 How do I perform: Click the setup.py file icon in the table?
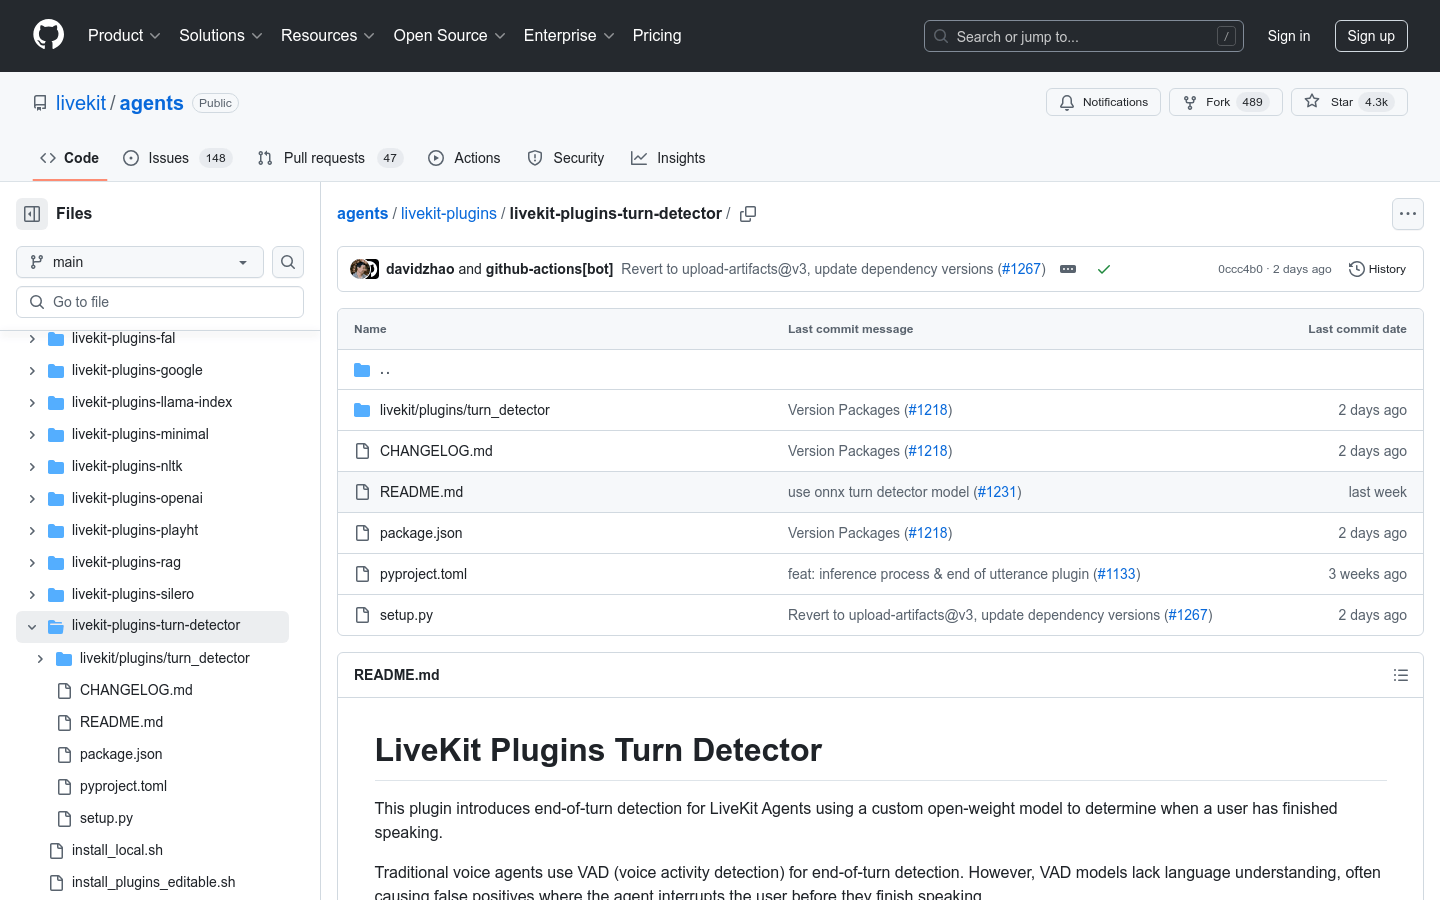click(362, 615)
